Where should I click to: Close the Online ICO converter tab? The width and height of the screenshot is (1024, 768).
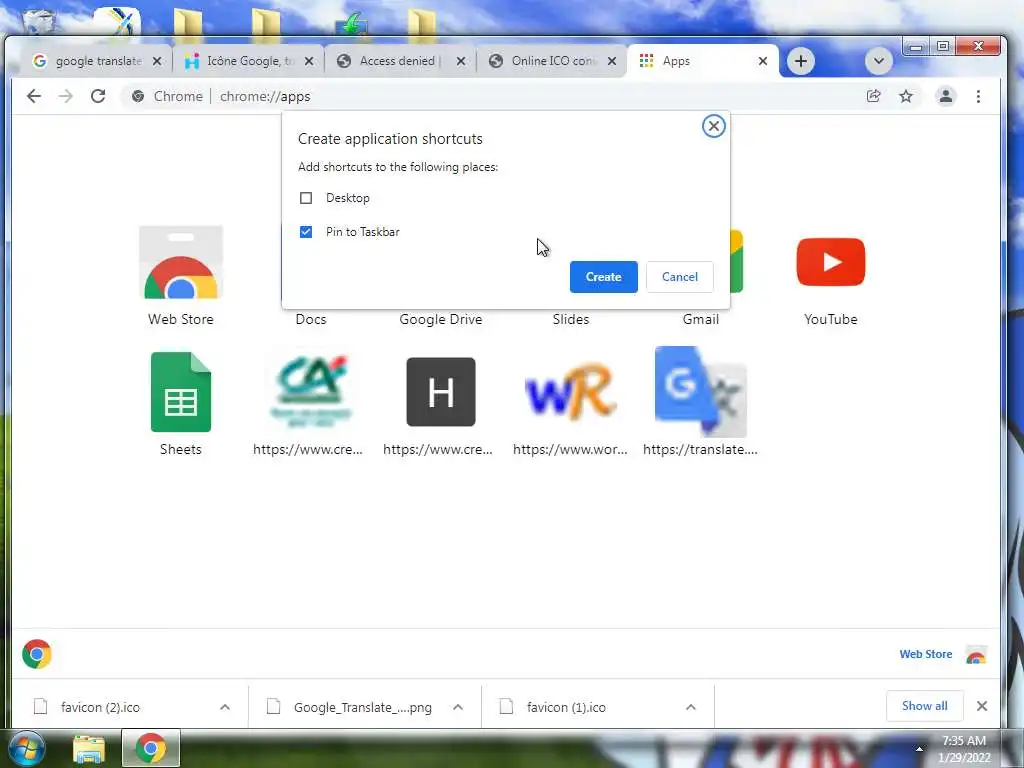[612, 61]
